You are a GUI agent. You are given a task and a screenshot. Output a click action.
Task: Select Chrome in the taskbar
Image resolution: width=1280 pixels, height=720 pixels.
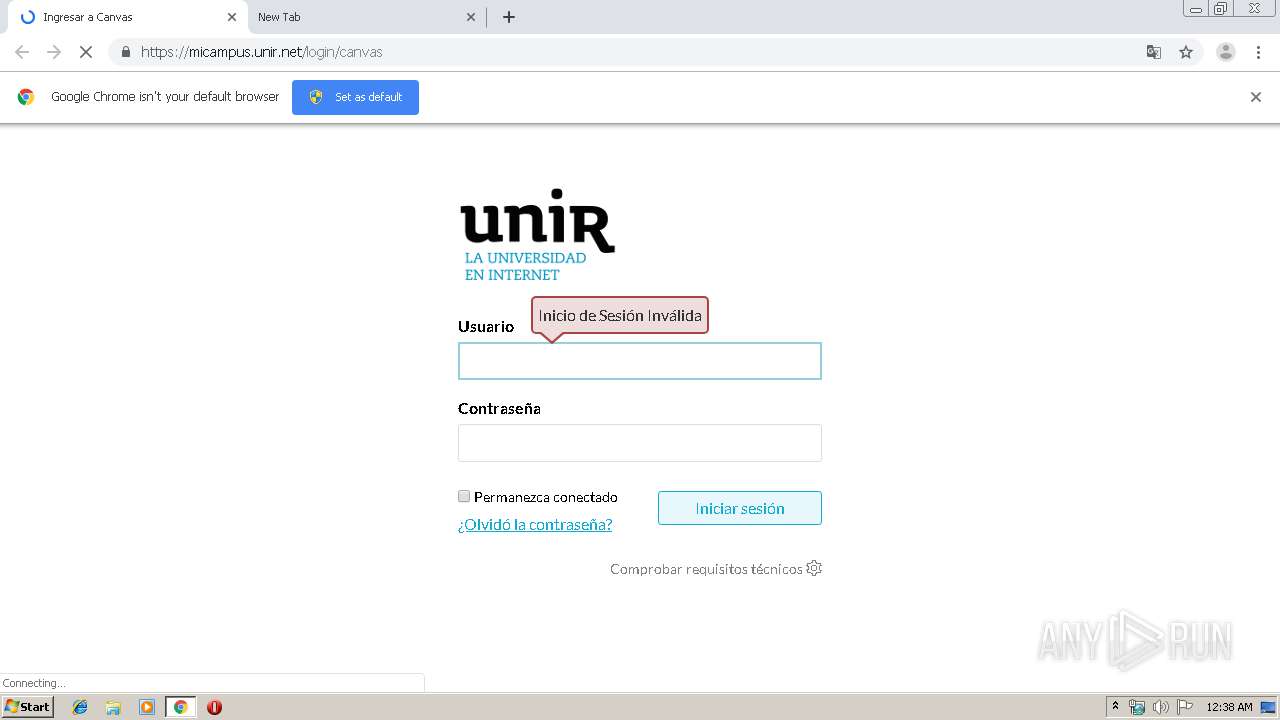(180, 707)
